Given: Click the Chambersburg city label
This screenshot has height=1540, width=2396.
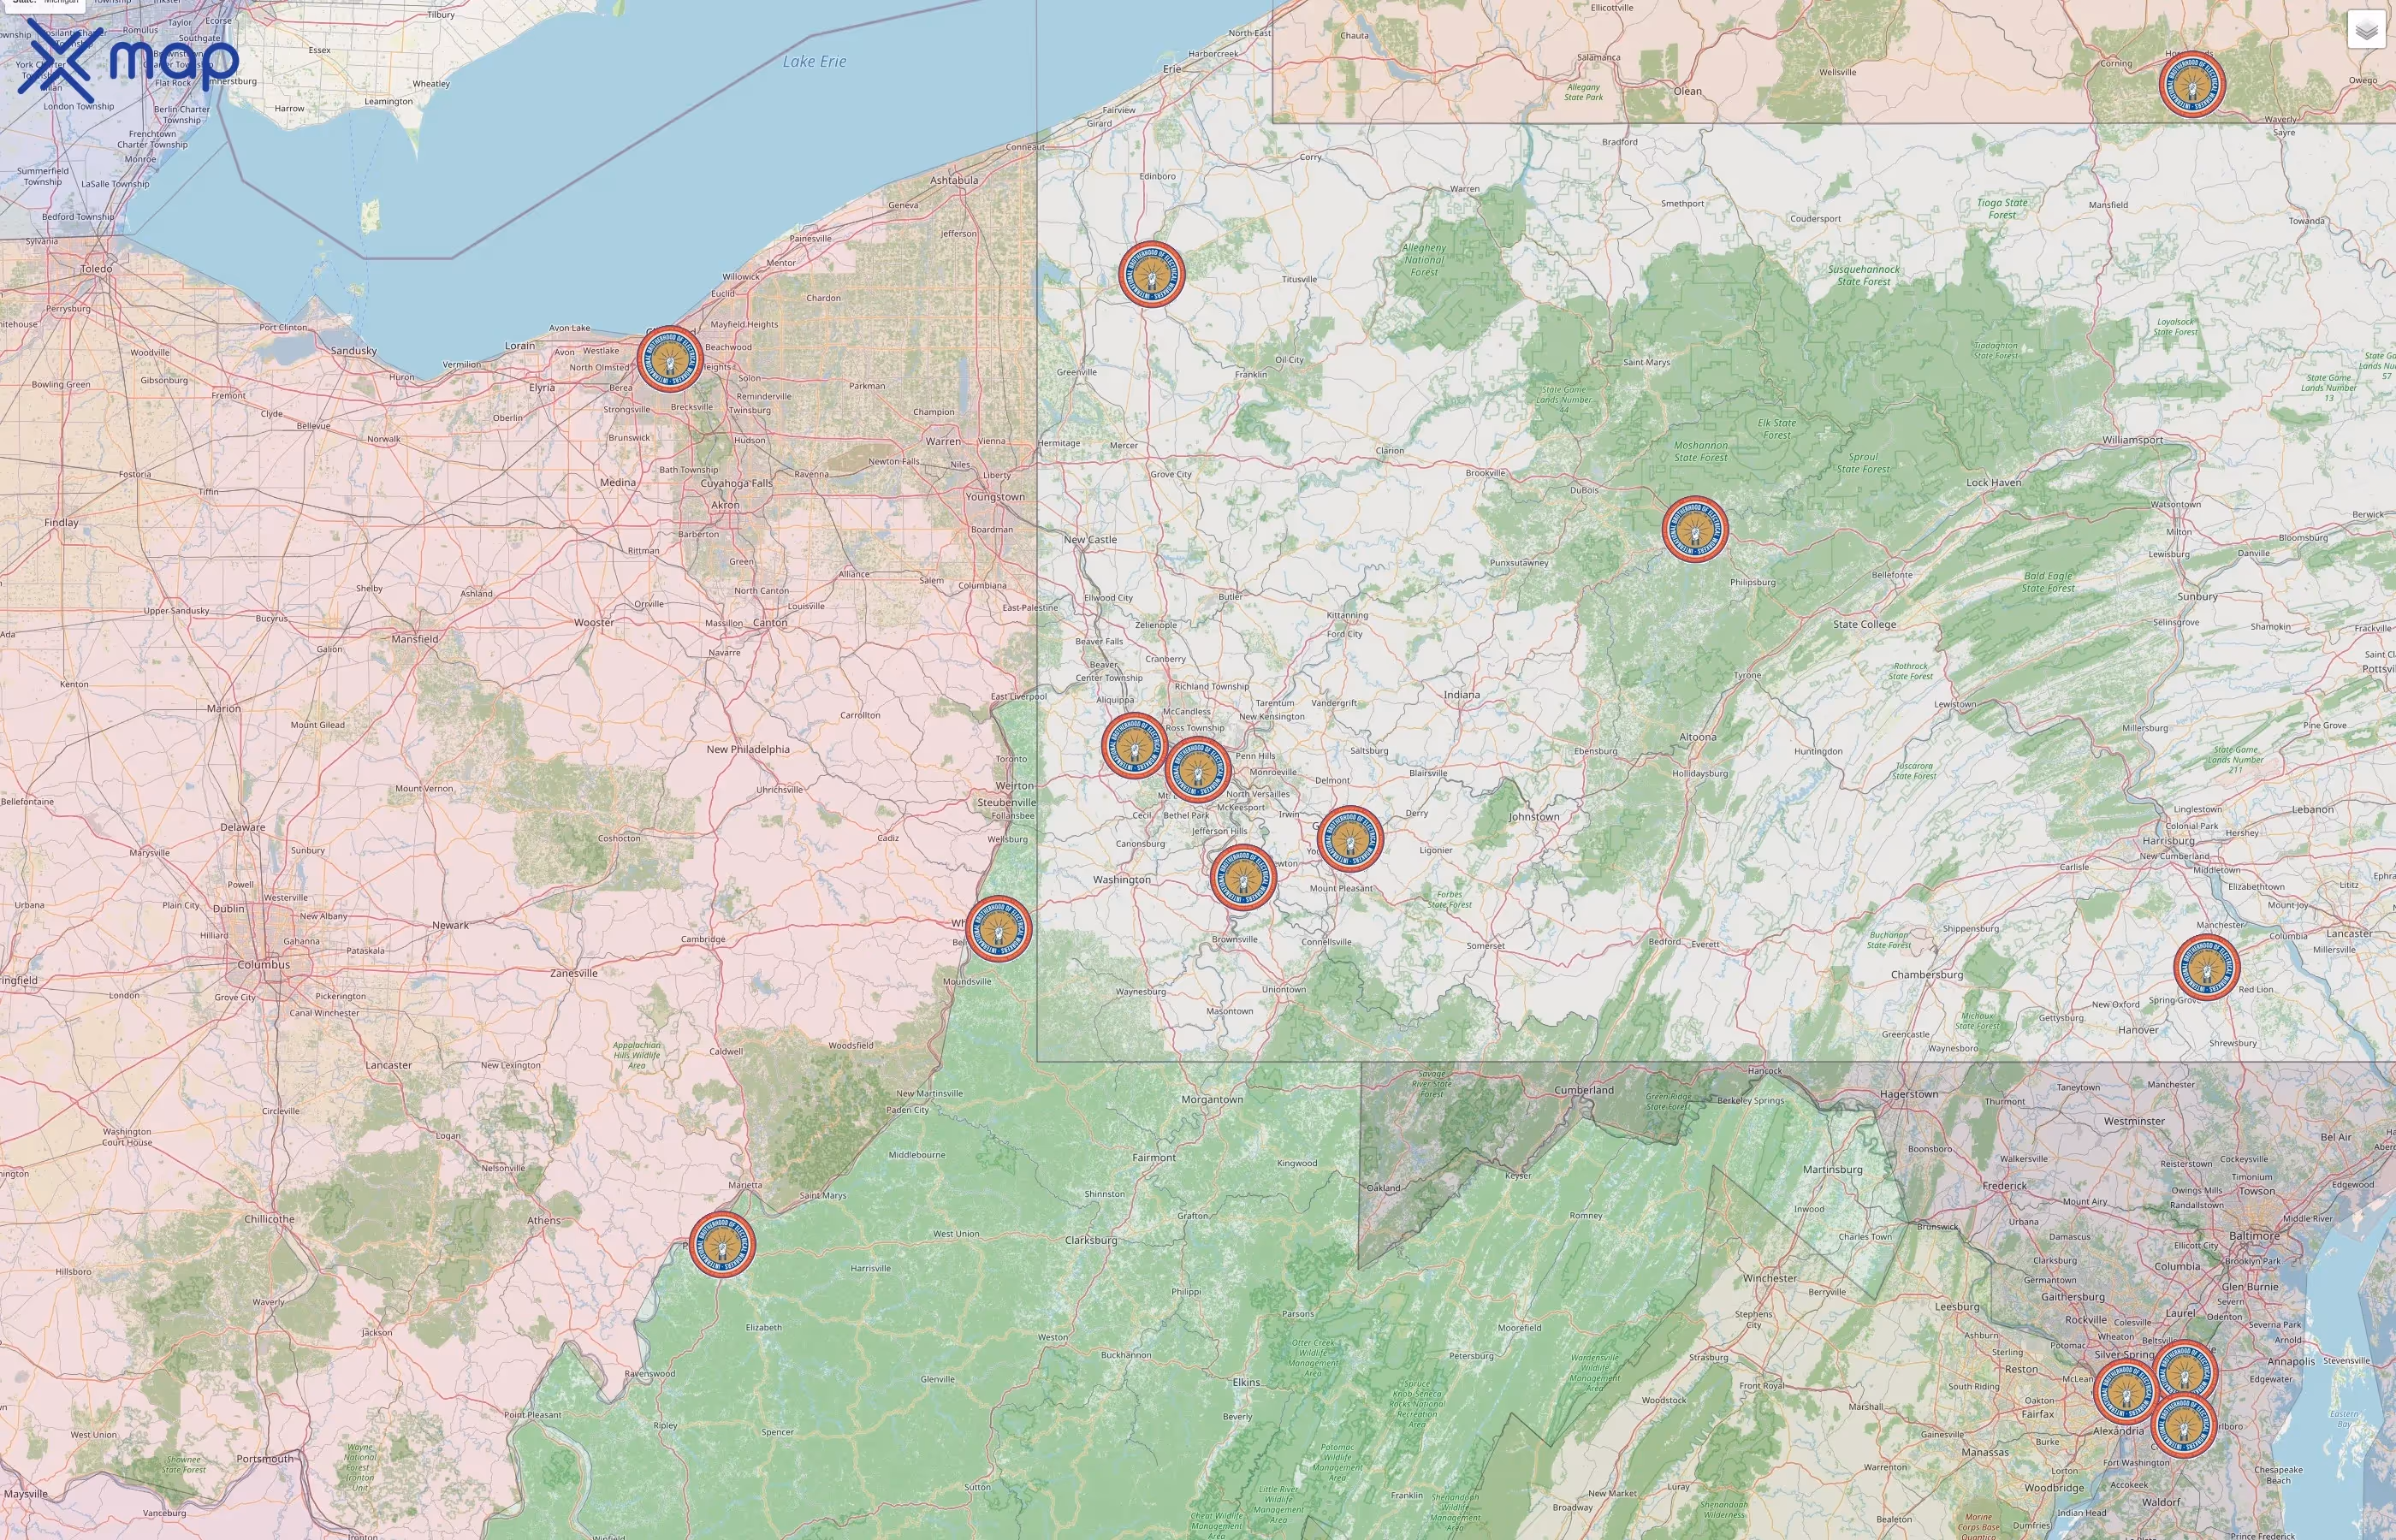Looking at the screenshot, I should (x=1926, y=974).
